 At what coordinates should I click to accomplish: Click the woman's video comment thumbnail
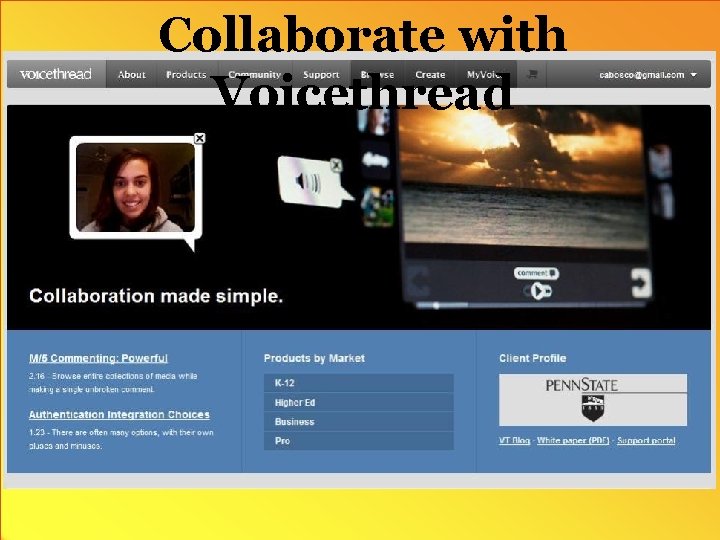tap(135, 187)
